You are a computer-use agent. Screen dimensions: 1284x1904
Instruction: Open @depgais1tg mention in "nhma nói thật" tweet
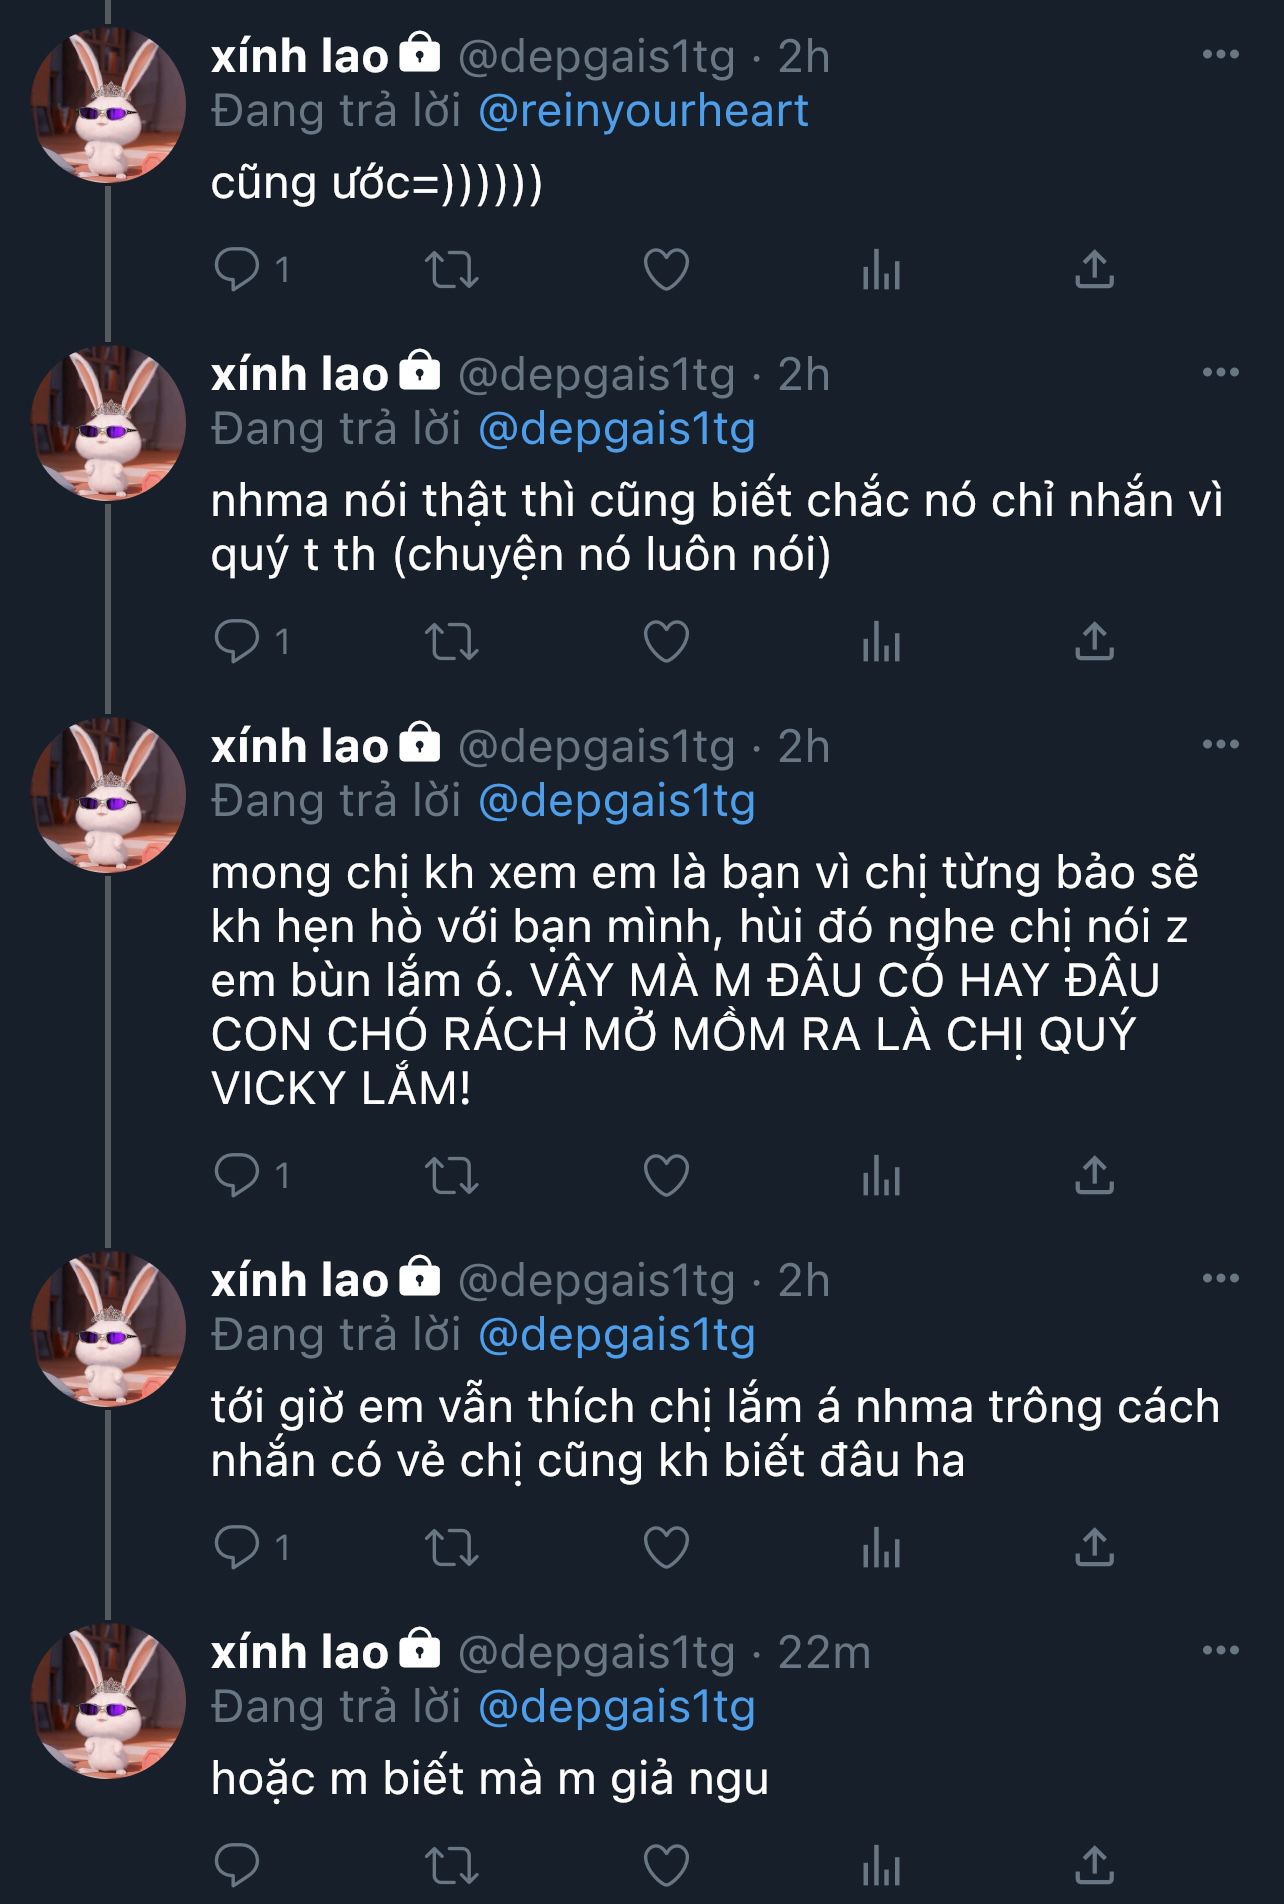pos(617,429)
